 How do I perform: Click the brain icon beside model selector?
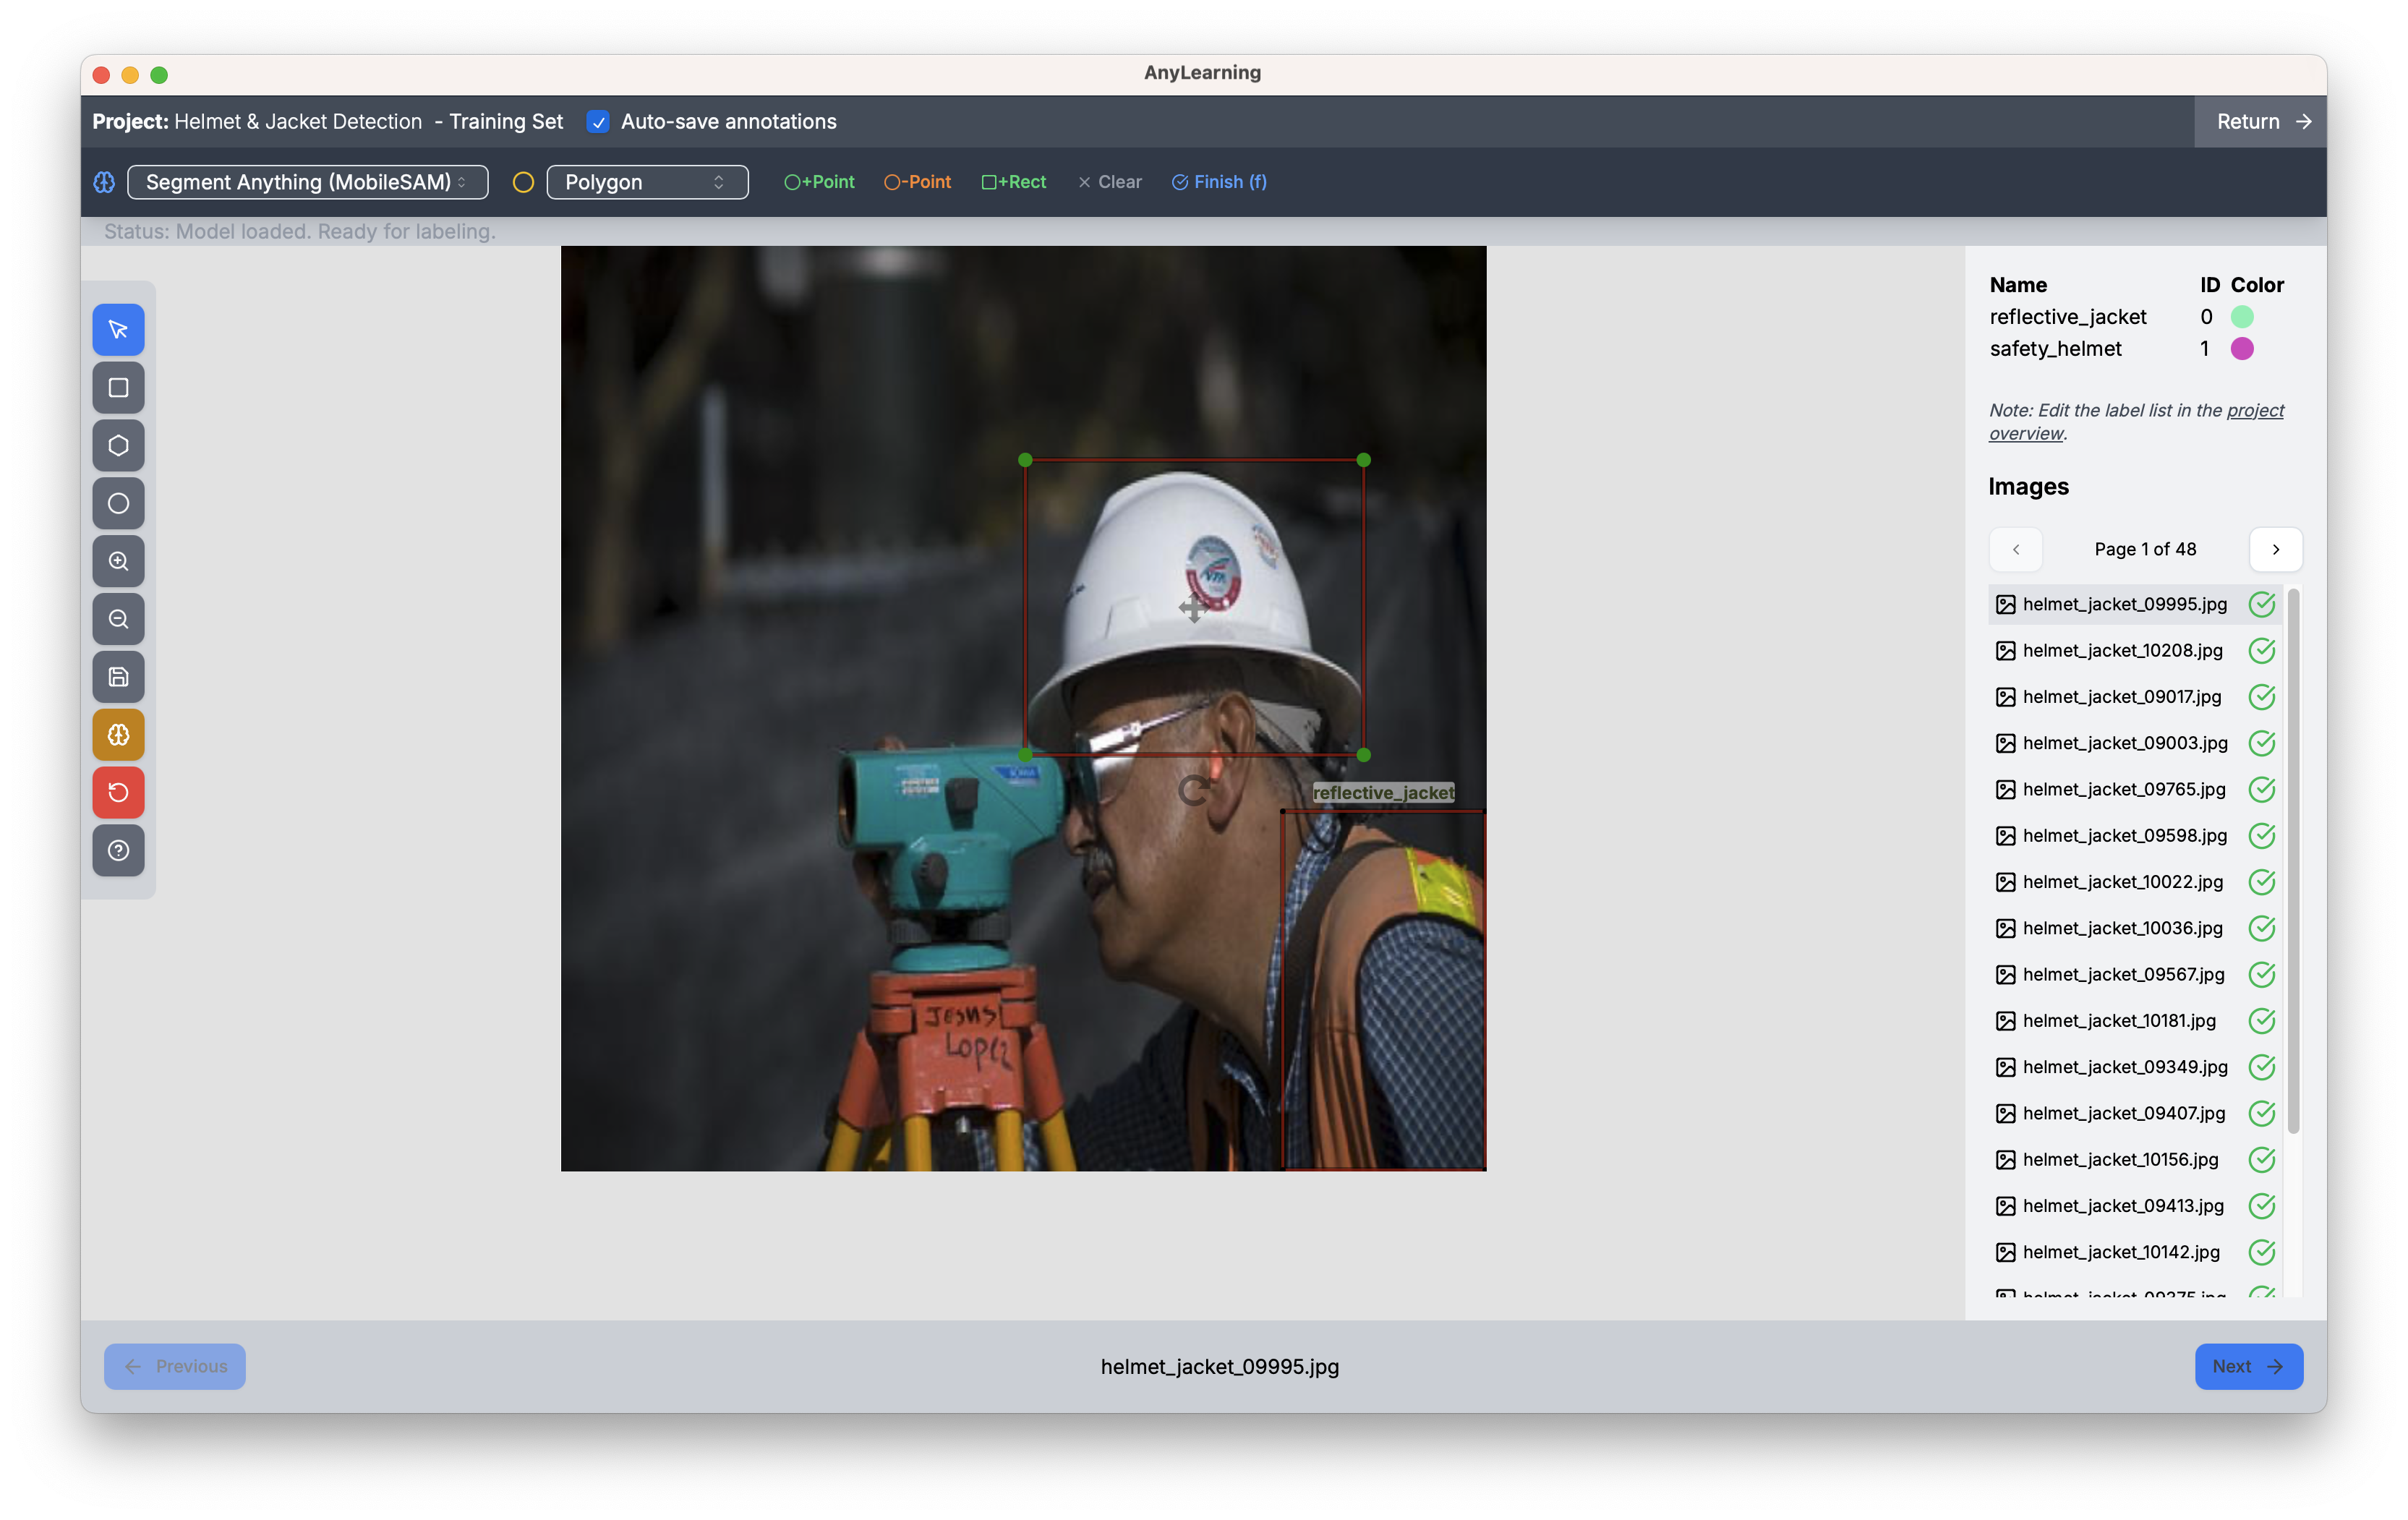pyautogui.click(x=104, y=182)
